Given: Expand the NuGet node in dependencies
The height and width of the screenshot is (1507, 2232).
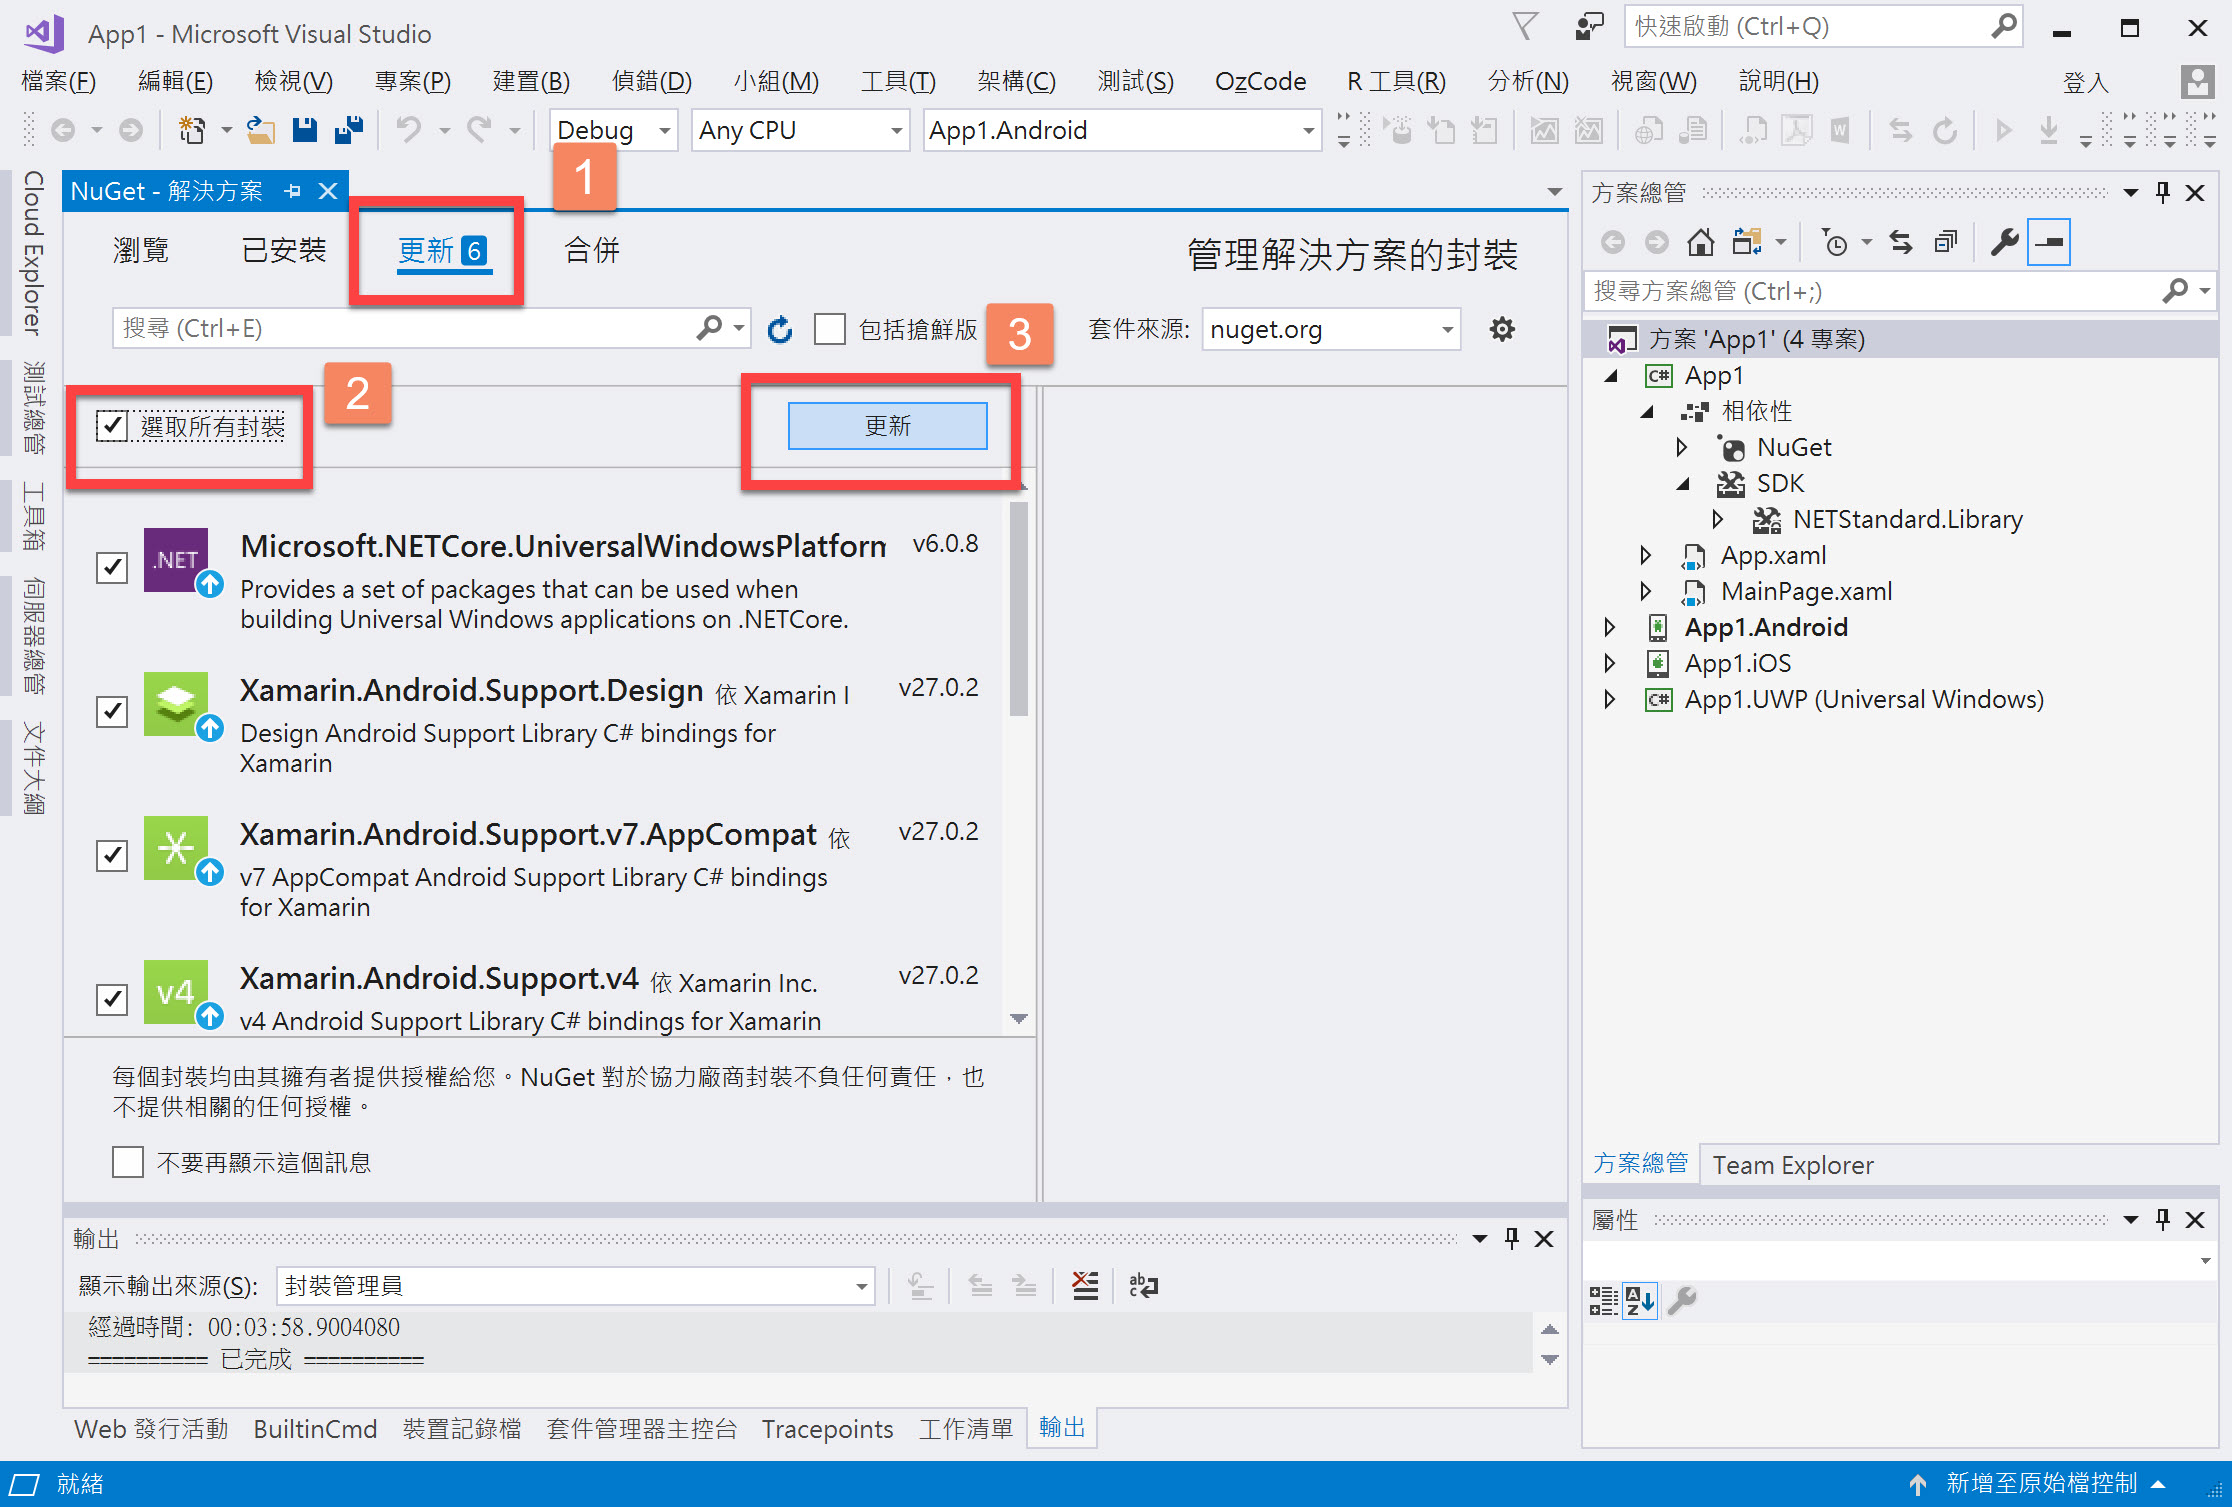Looking at the screenshot, I should (x=1683, y=447).
